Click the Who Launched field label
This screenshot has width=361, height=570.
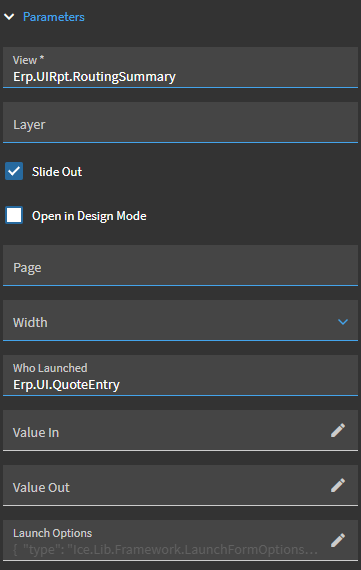coord(50,368)
